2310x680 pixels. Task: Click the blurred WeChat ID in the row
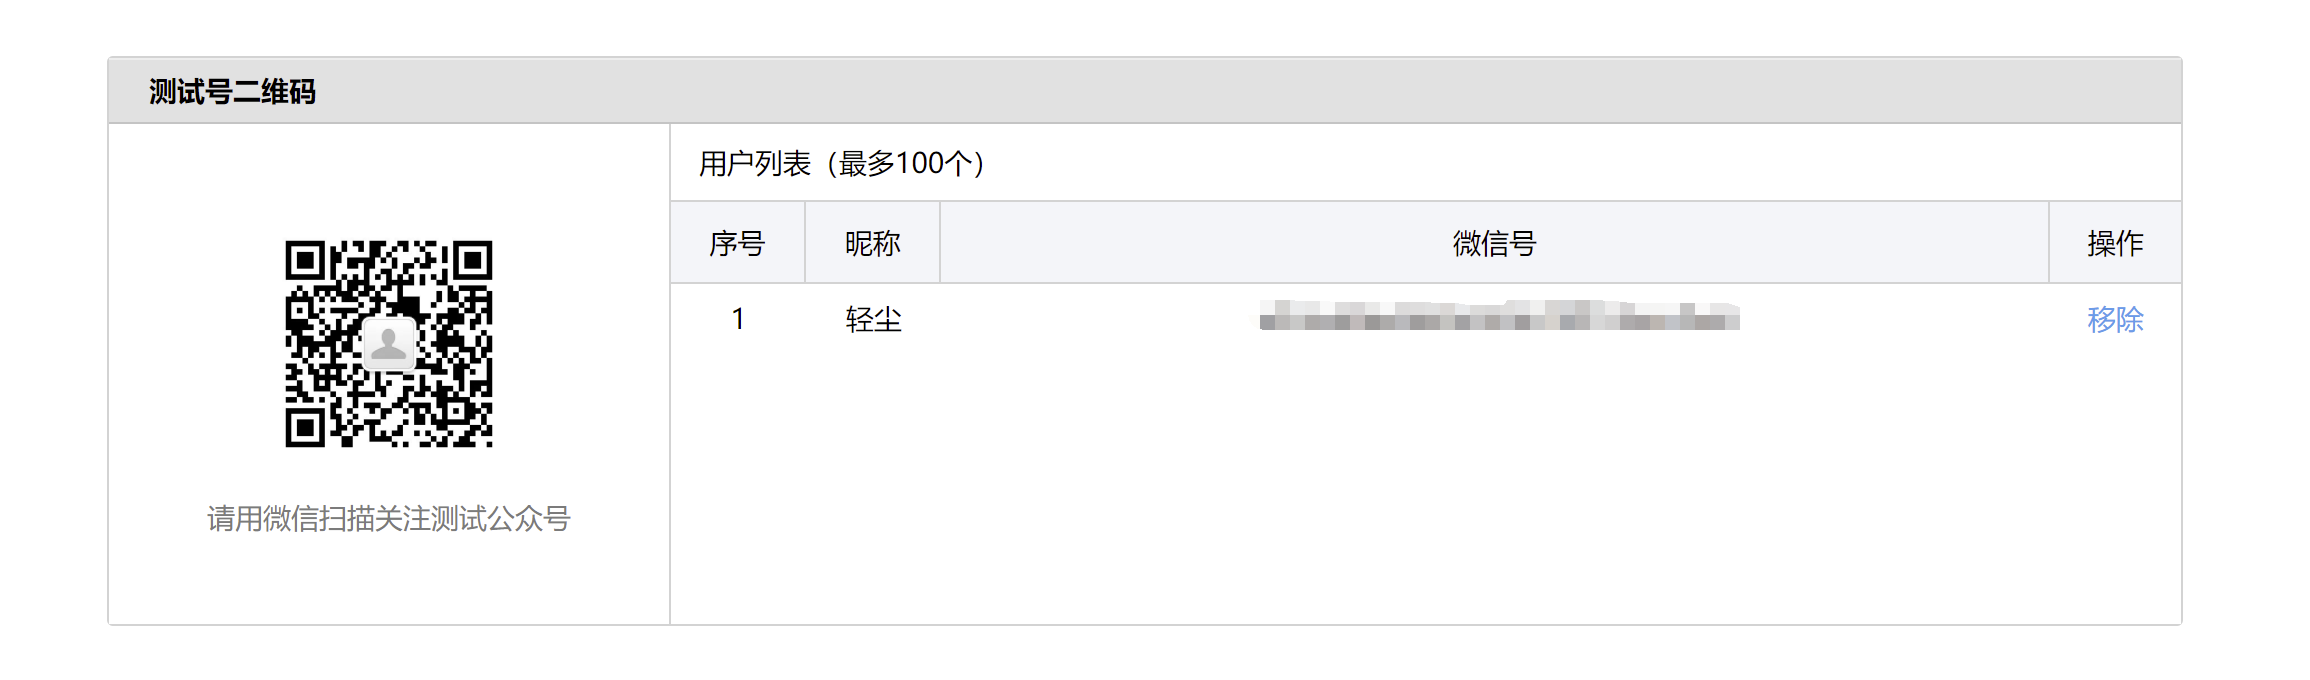click(1499, 317)
